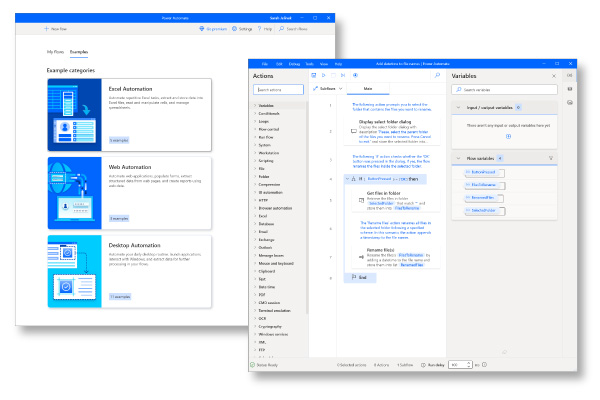Close the Variables pane with the X
Image resolution: width=600 pixels, height=400 pixels.
point(554,76)
